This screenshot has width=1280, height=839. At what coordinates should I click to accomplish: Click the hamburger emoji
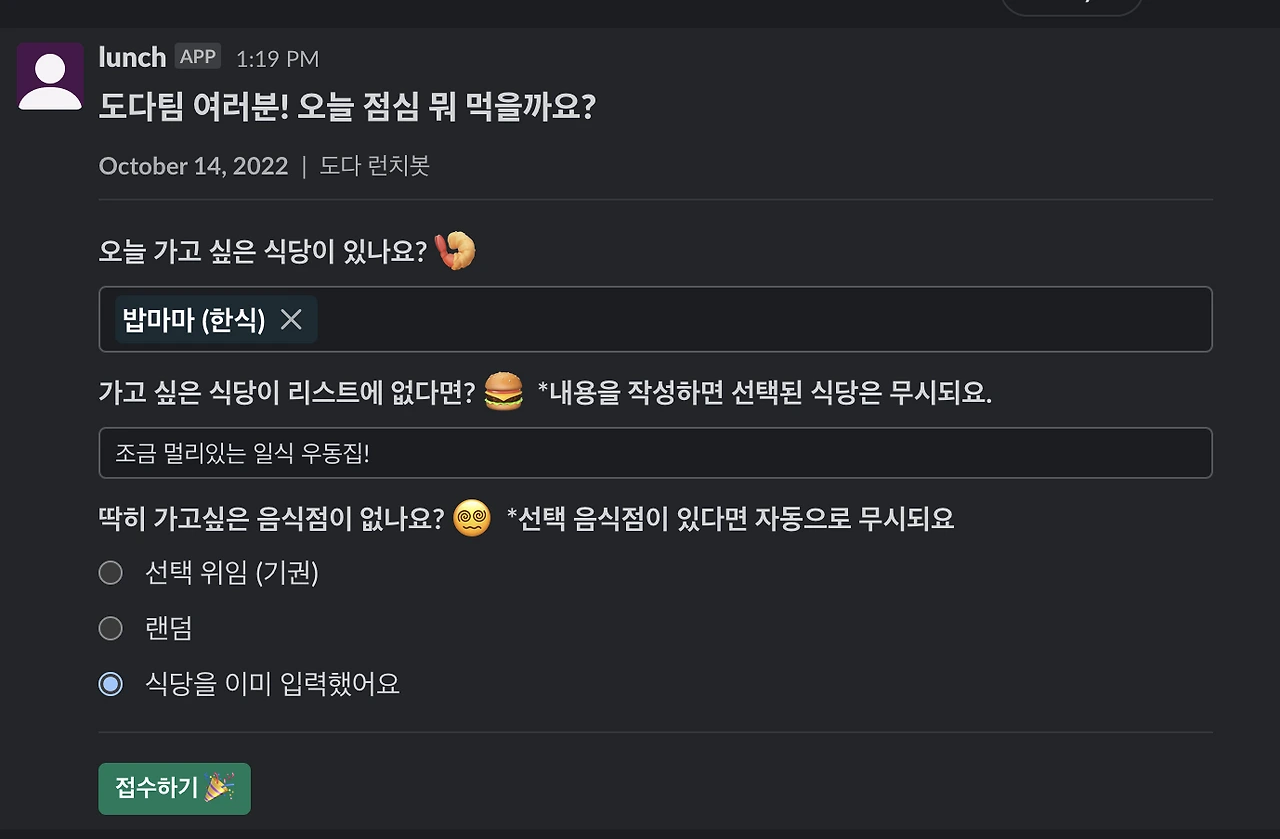pos(503,391)
